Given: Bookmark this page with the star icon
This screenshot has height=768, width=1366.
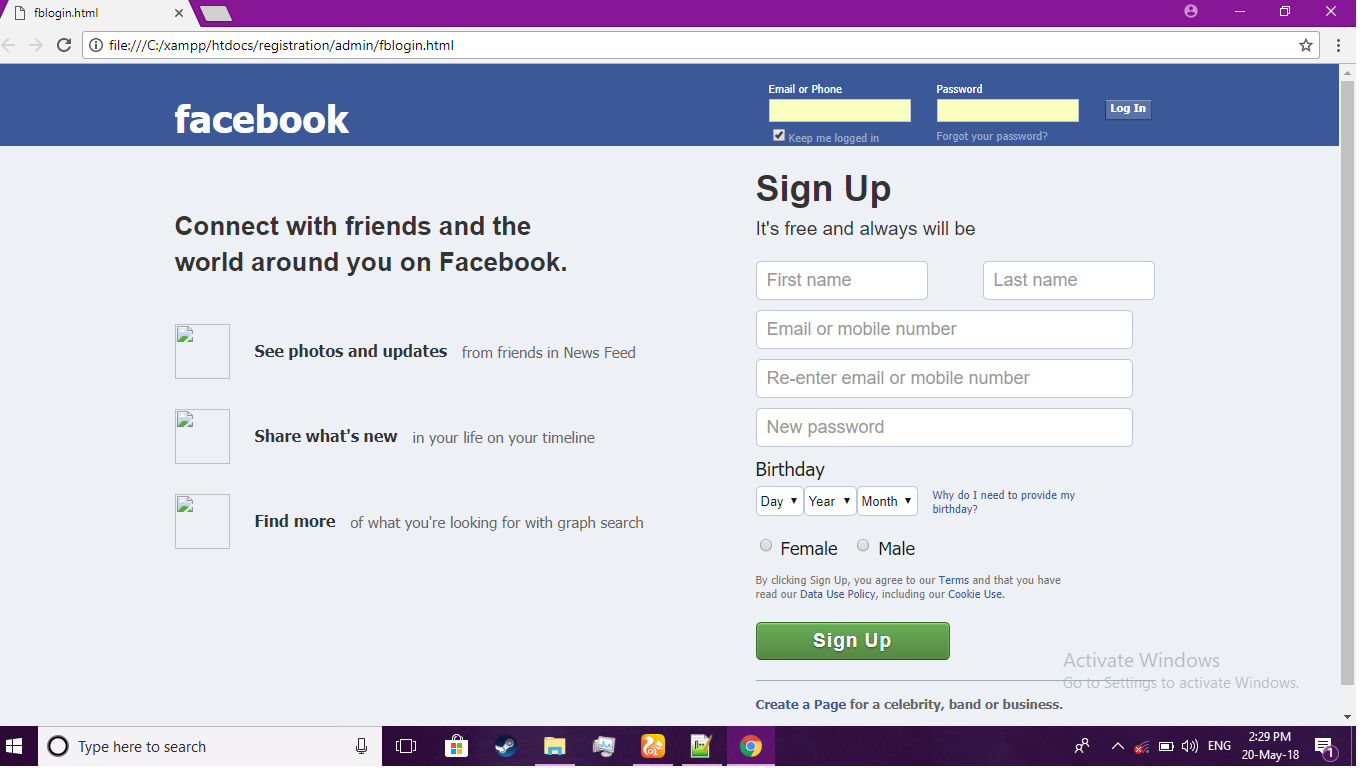Looking at the screenshot, I should click(x=1306, y=45).
